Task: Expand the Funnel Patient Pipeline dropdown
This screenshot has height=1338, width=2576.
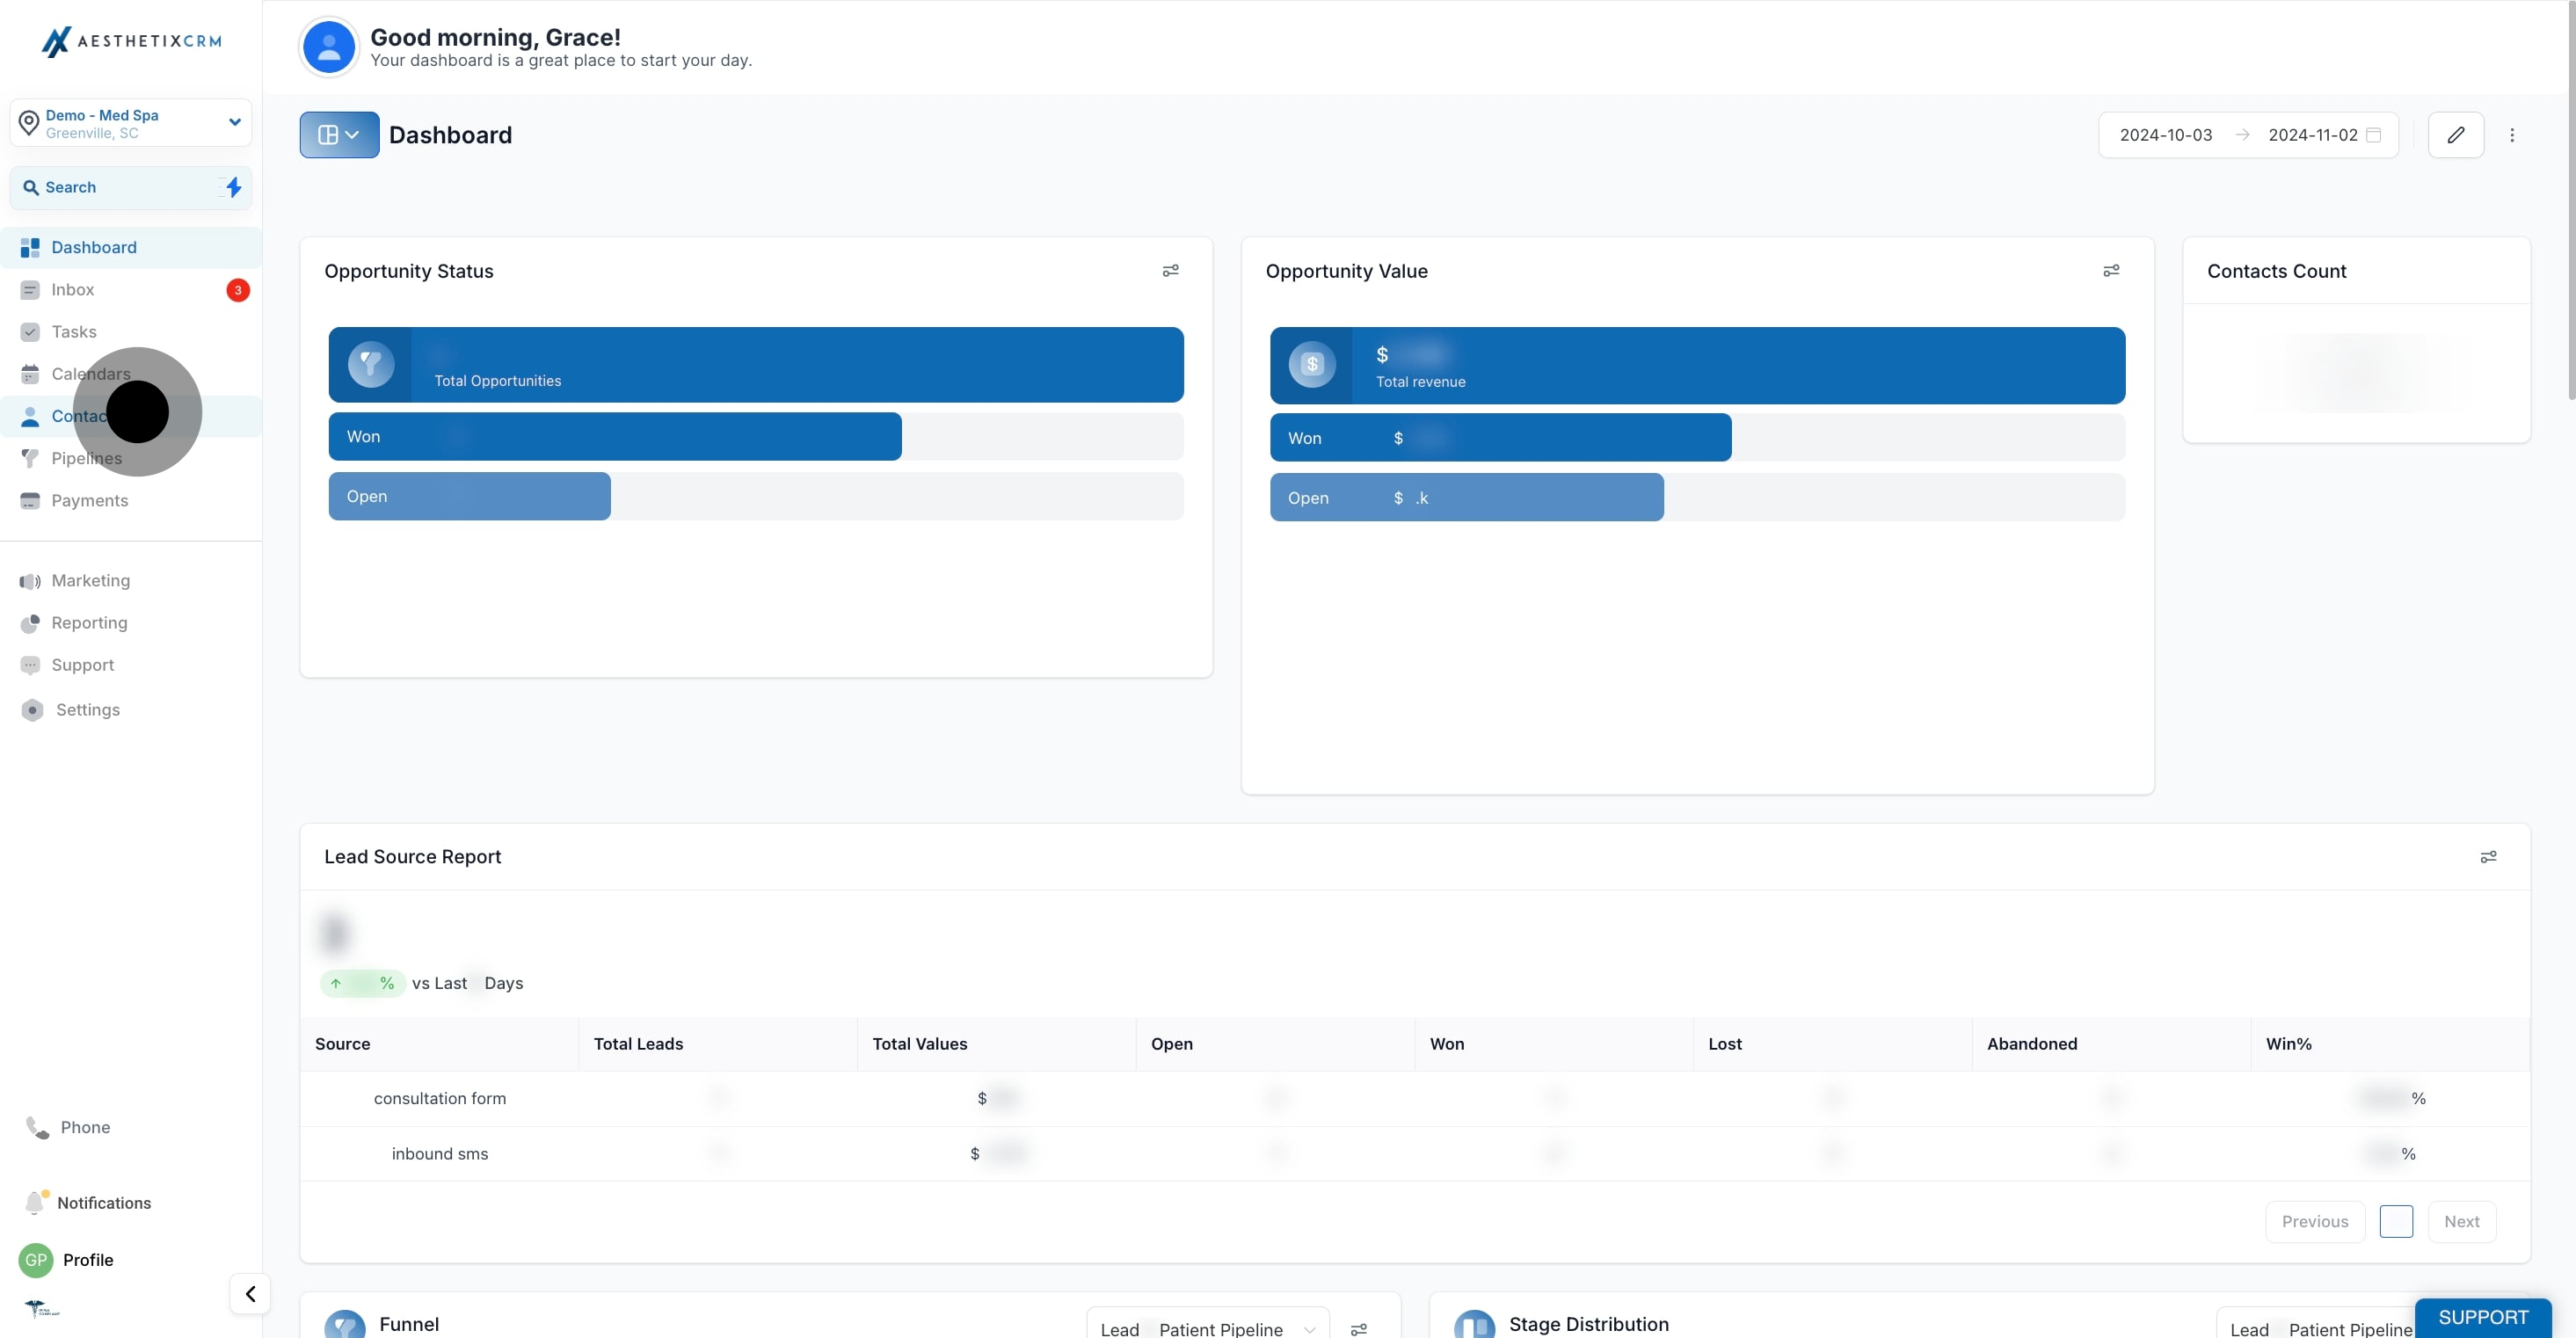Action: click(x=1207, y=1328)
